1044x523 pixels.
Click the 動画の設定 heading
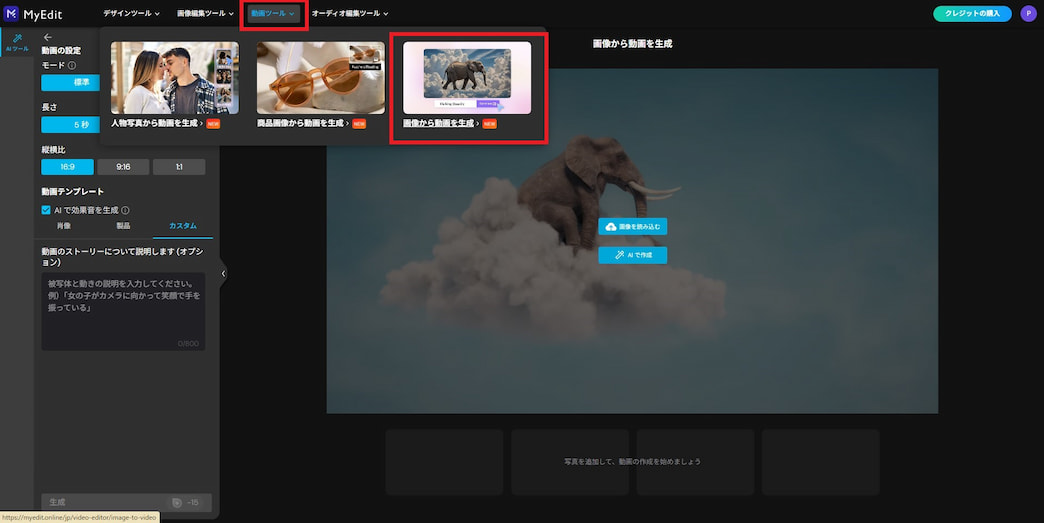tap(61, 51)
